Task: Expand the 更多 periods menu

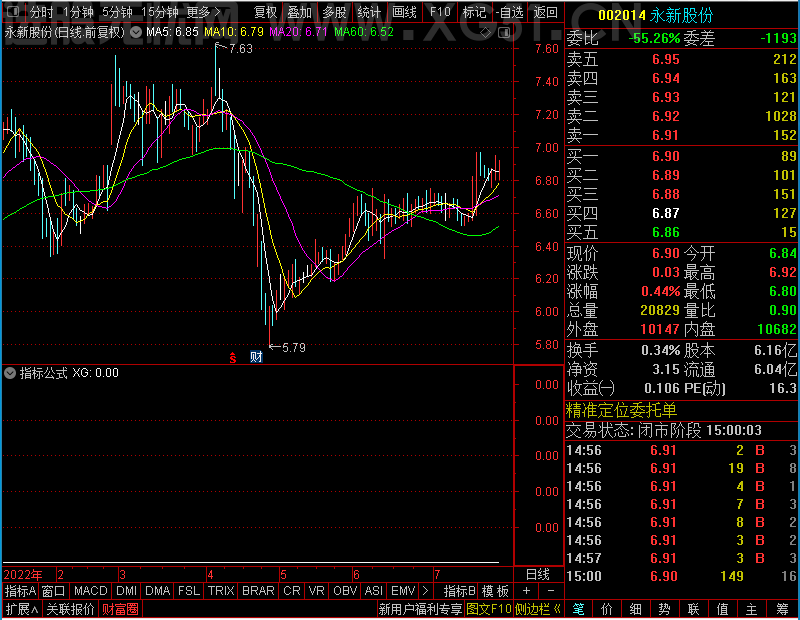Action: pos(203,12)
